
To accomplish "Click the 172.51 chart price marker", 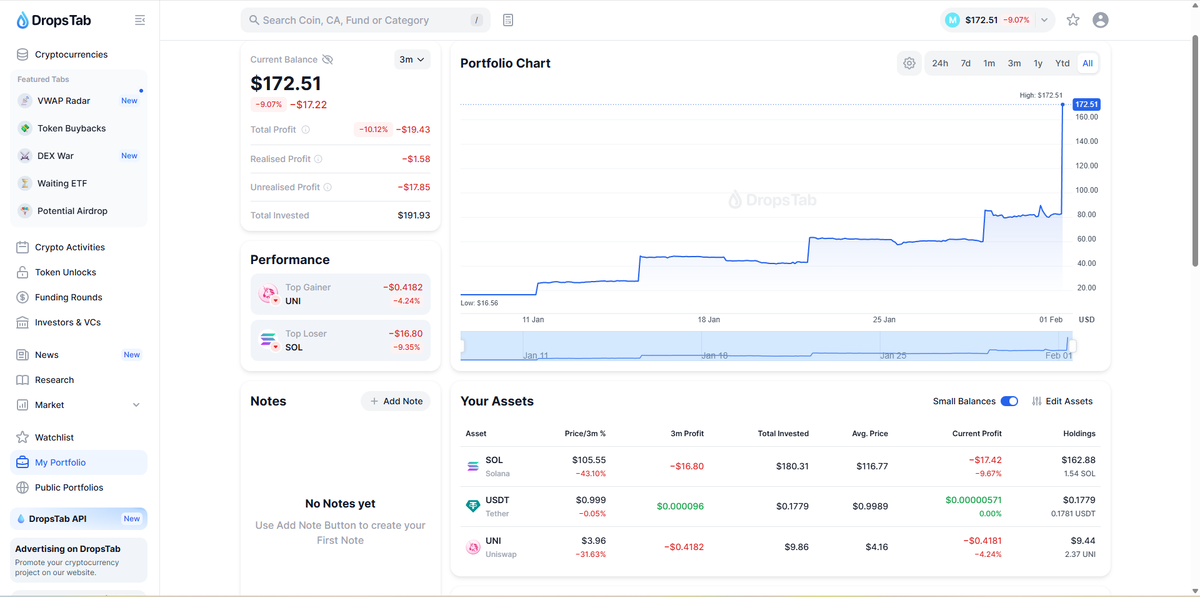I will click(x=1086, y=104).
